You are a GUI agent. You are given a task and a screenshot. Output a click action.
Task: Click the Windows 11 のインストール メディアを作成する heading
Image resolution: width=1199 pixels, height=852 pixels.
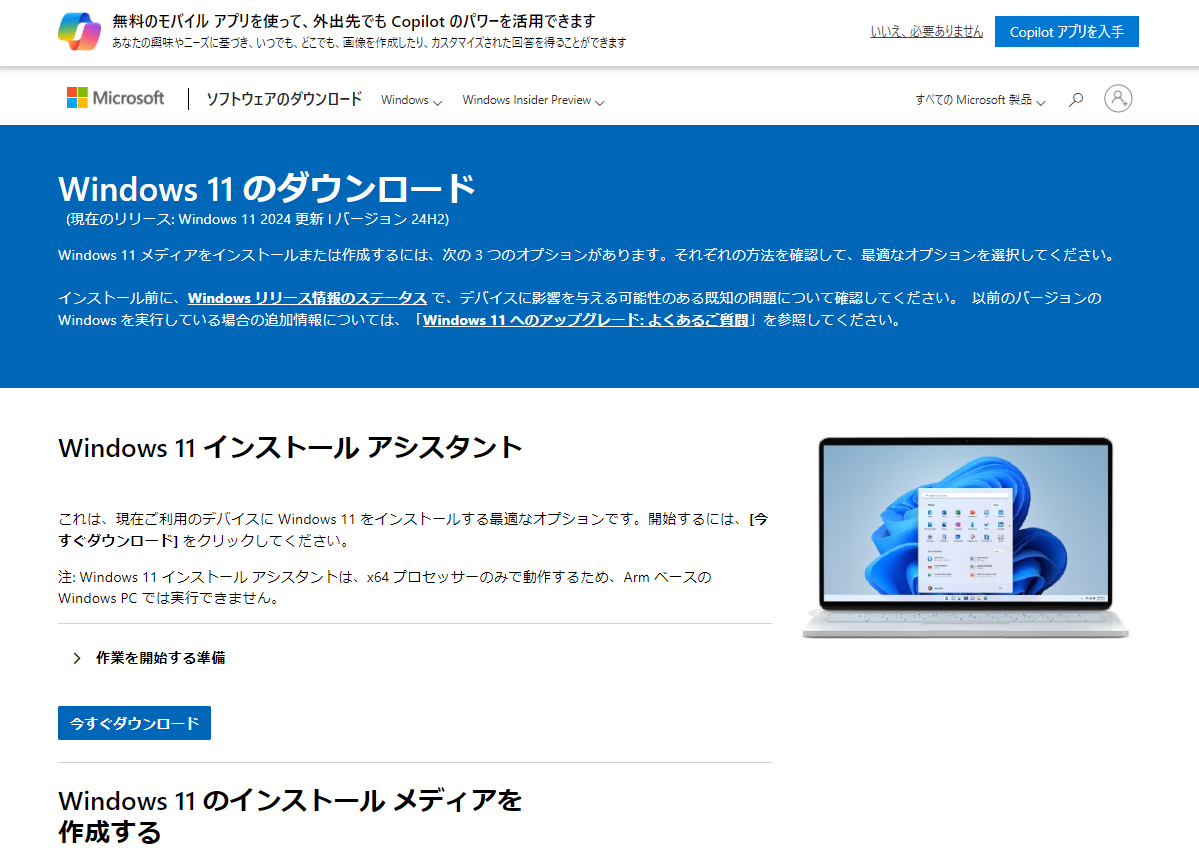[x=290, y=816]
